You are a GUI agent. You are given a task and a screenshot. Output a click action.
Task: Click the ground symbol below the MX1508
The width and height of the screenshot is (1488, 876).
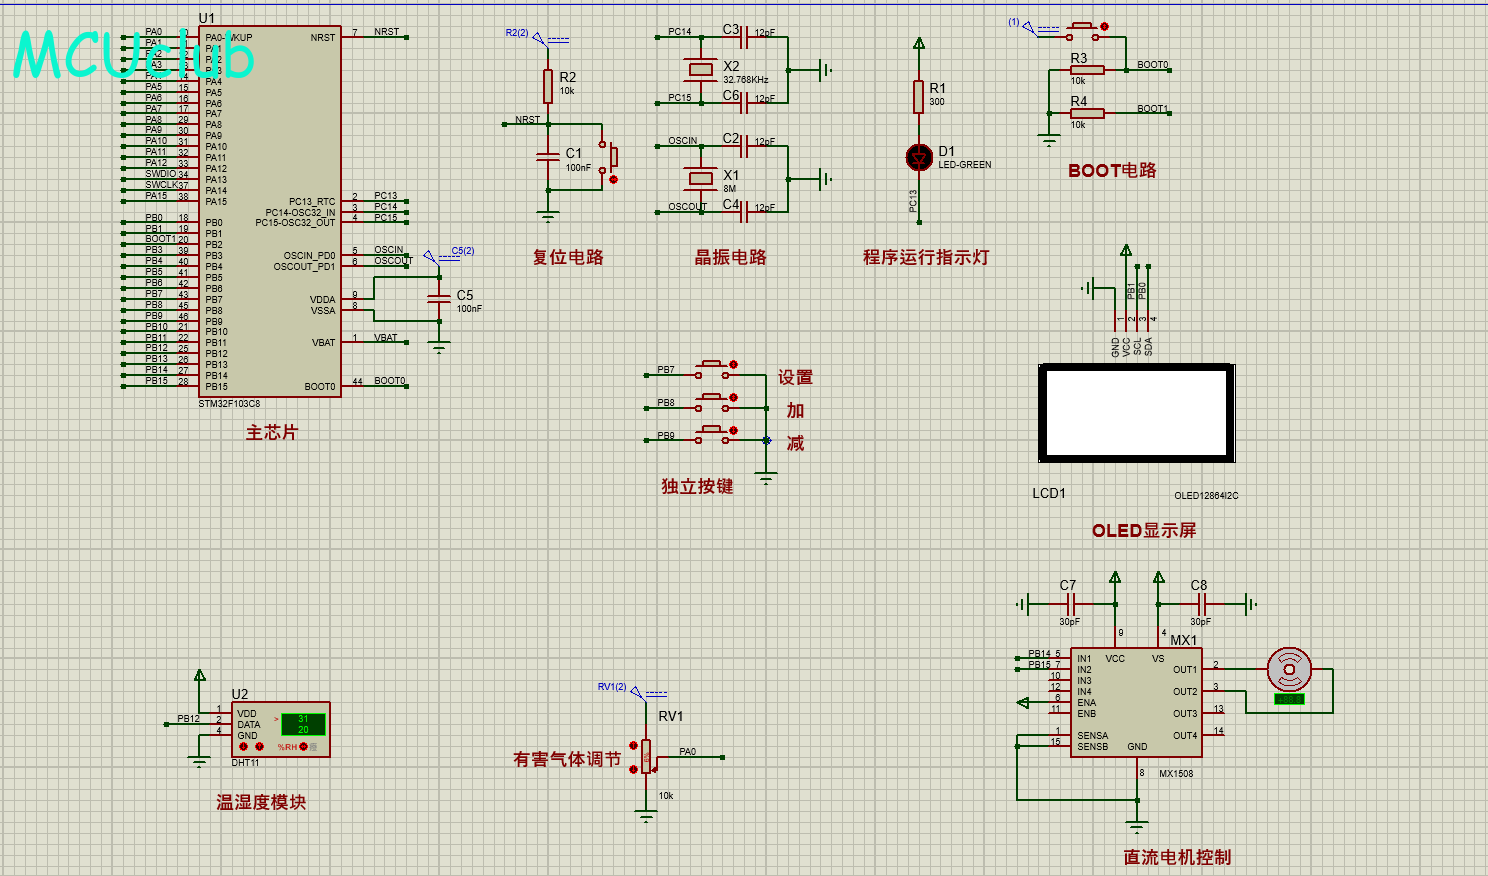point(1137,827)
